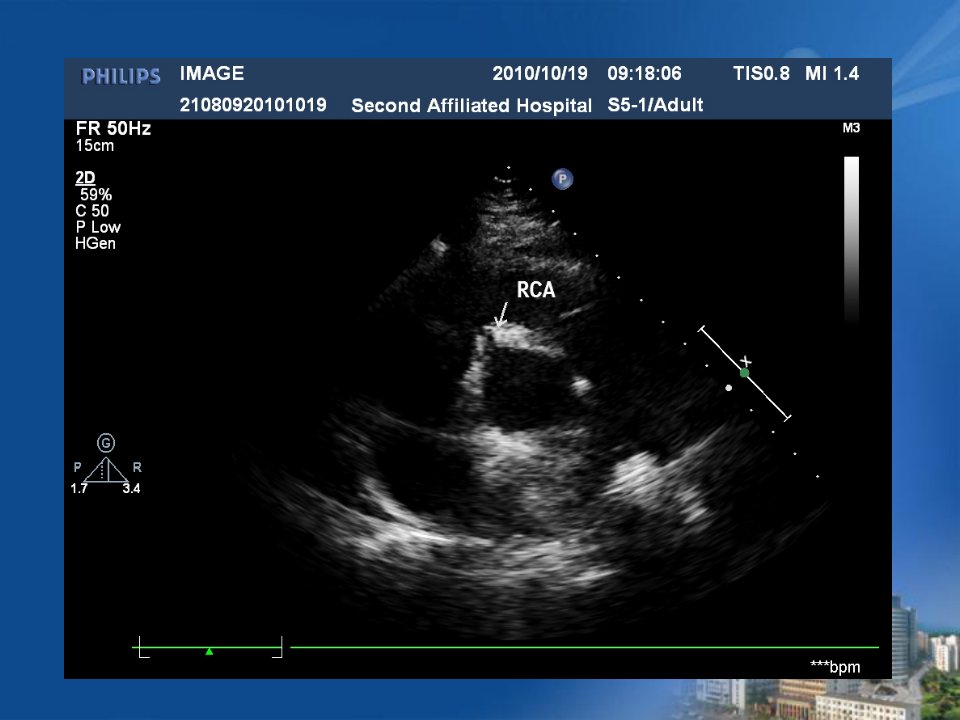Click the time 09:18:06
The height and width of the screenshot is (720, 960).
click(644, 73)
